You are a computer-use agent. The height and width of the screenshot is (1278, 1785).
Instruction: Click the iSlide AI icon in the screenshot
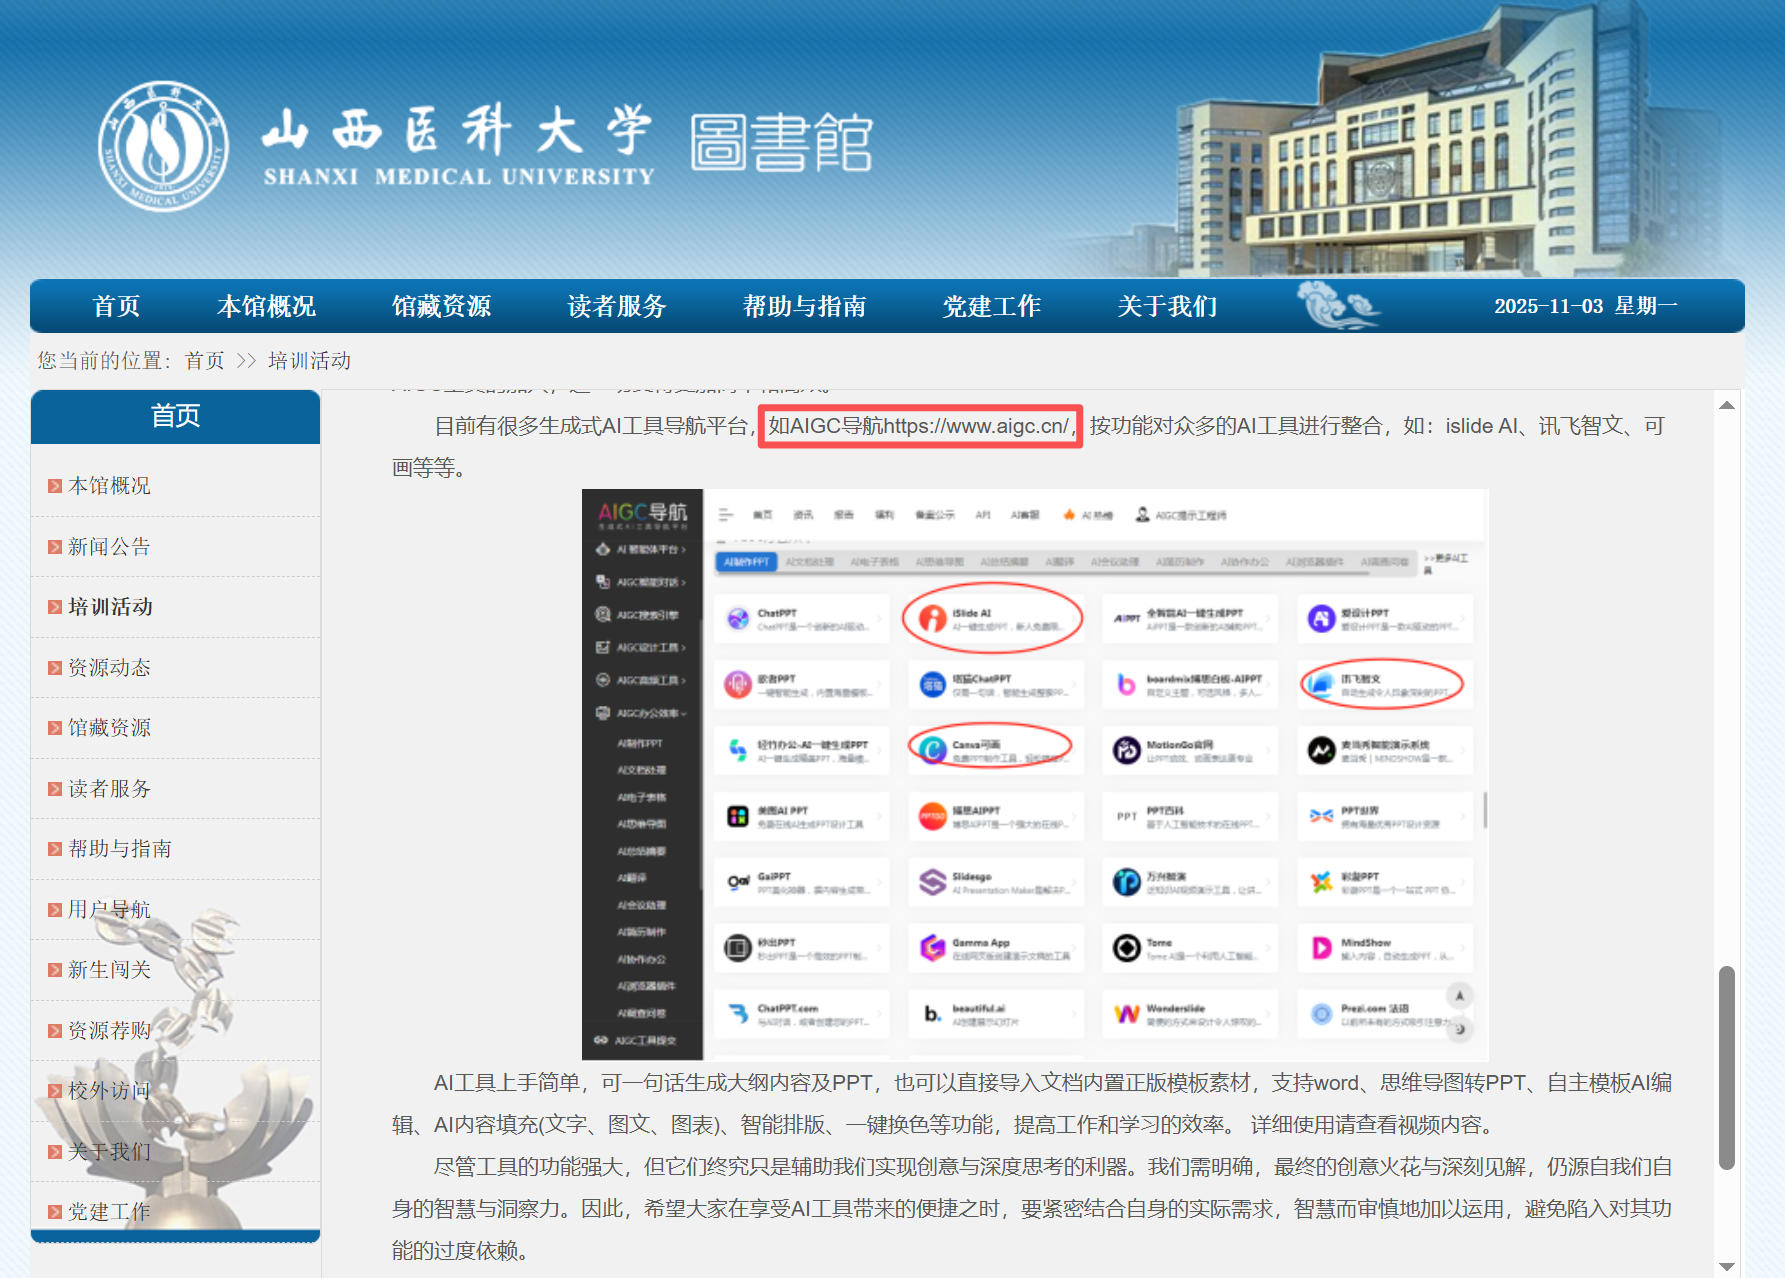point(932,619)
